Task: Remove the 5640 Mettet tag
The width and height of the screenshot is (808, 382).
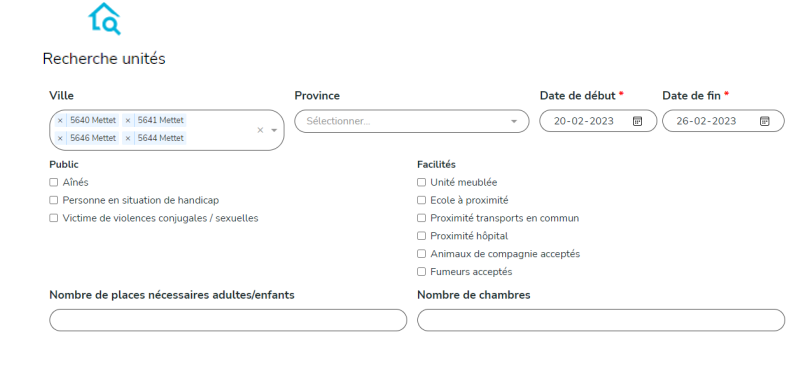Action: click(60, 120)
